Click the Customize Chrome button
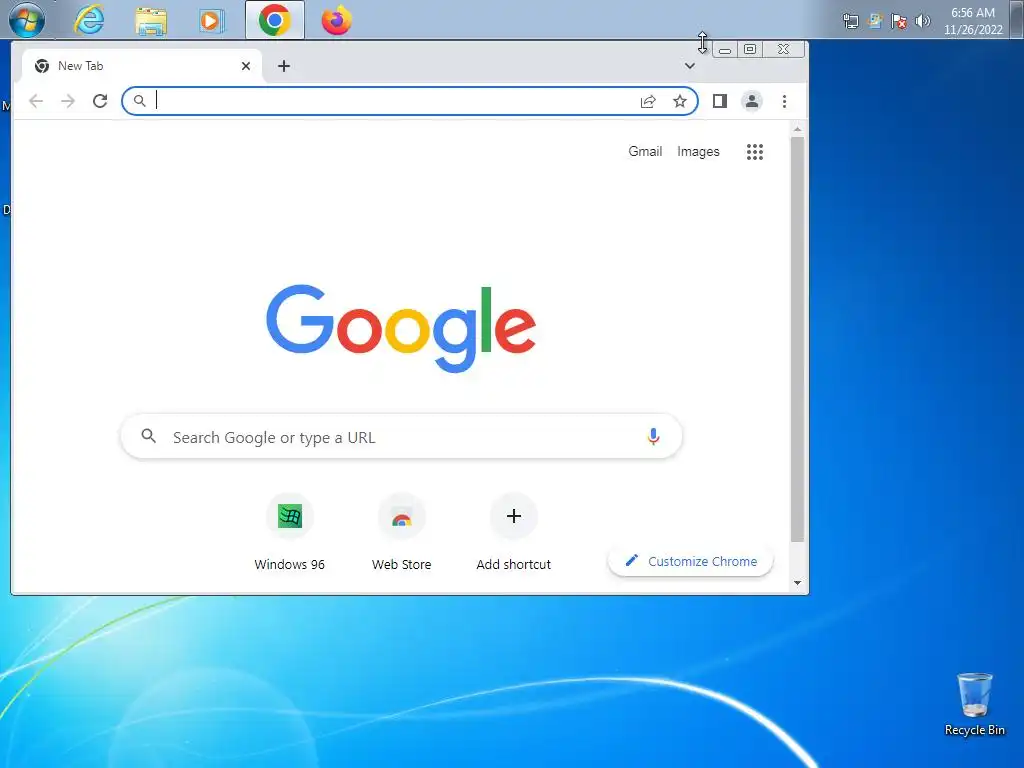 [691, 562]
